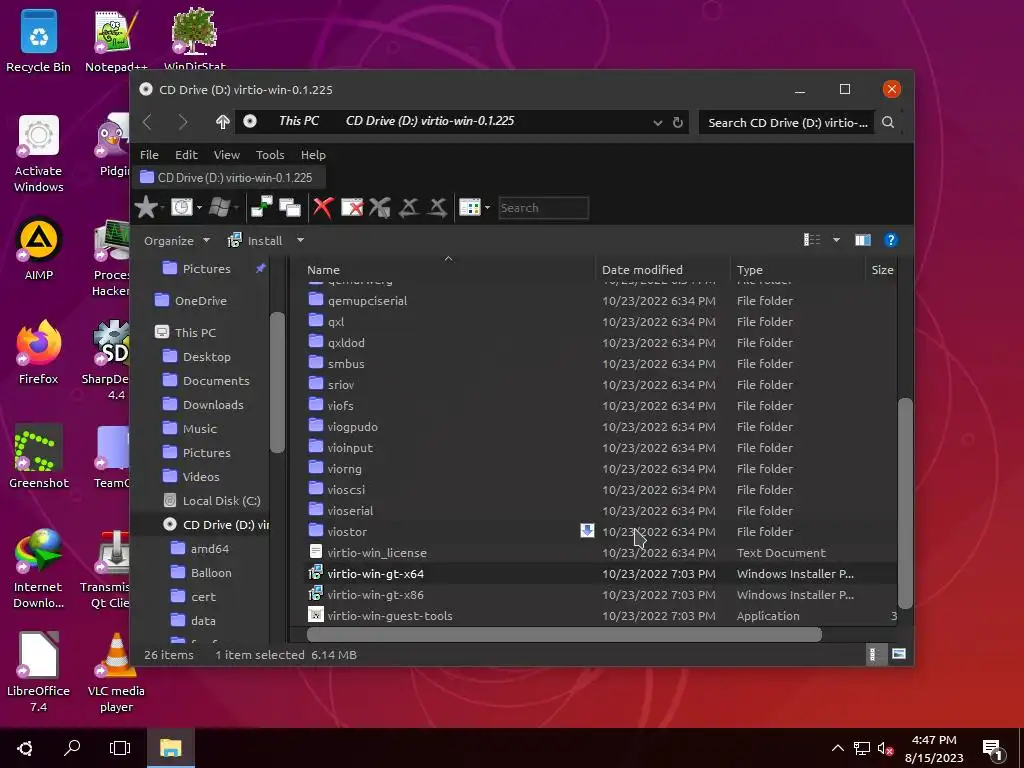
Task: Launch Firefox from the desktop
Action: tap(39, 351)
